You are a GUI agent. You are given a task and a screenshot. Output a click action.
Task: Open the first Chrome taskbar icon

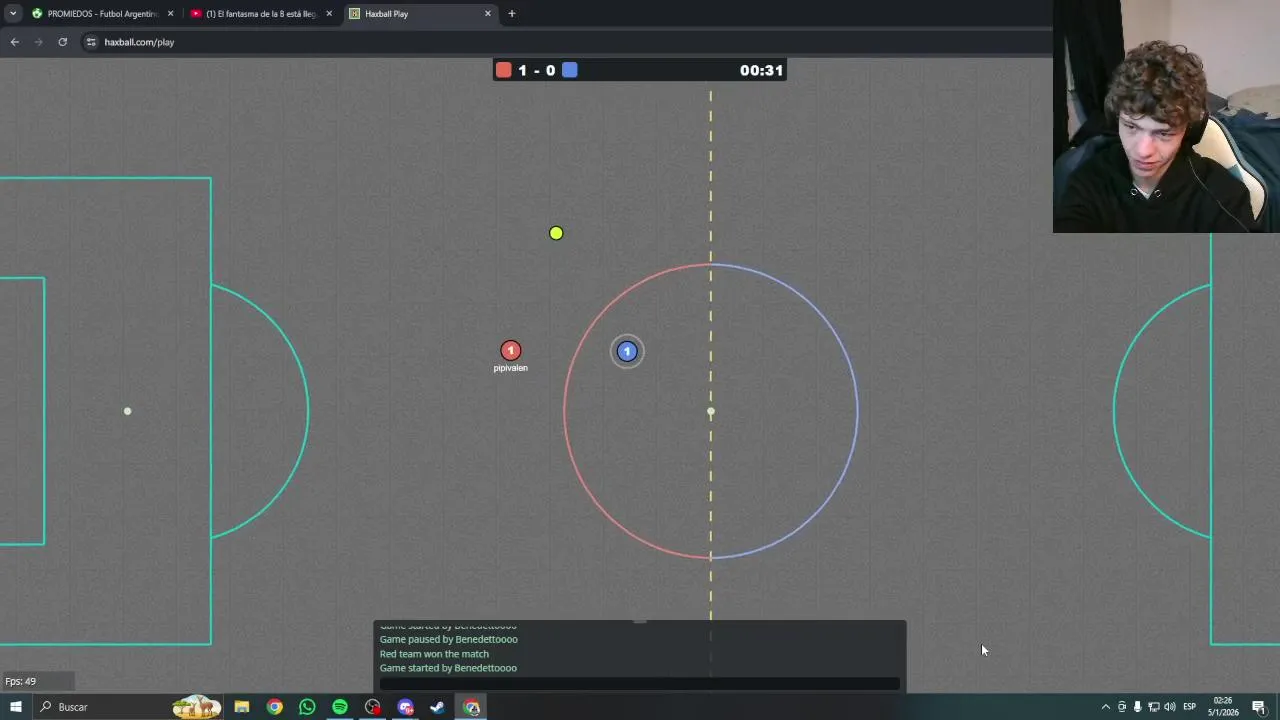[275, 707]
